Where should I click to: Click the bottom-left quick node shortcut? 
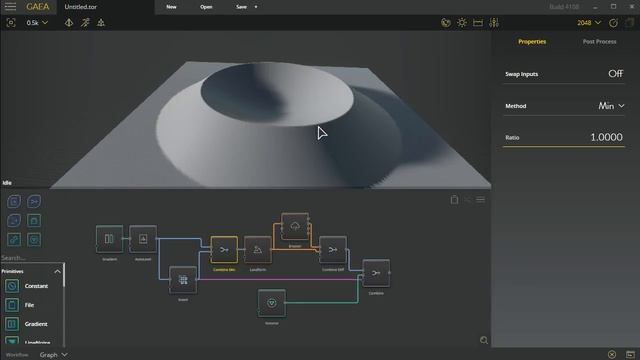click(x=14, y=240)
